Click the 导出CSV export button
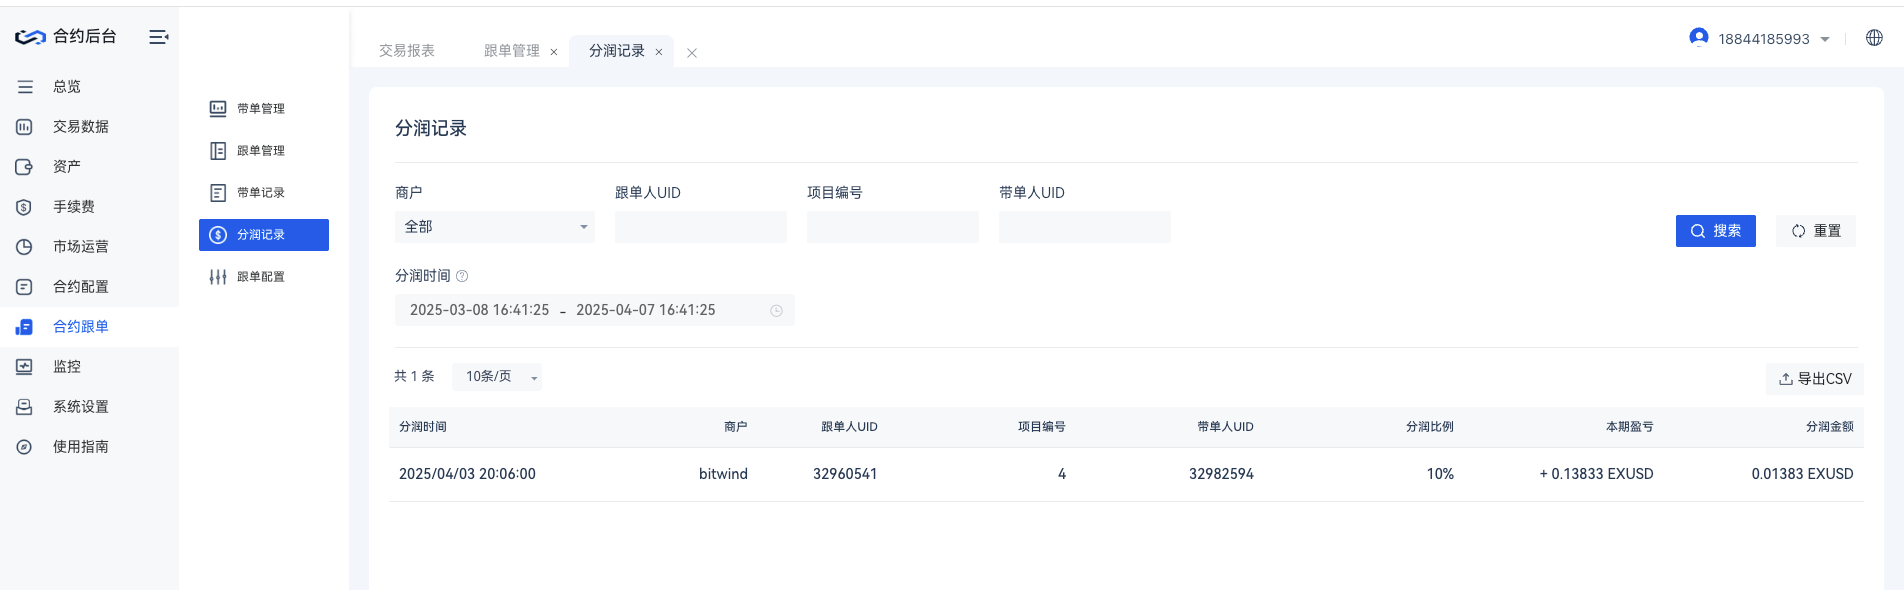1904x590 pixels. point(1815,379)
